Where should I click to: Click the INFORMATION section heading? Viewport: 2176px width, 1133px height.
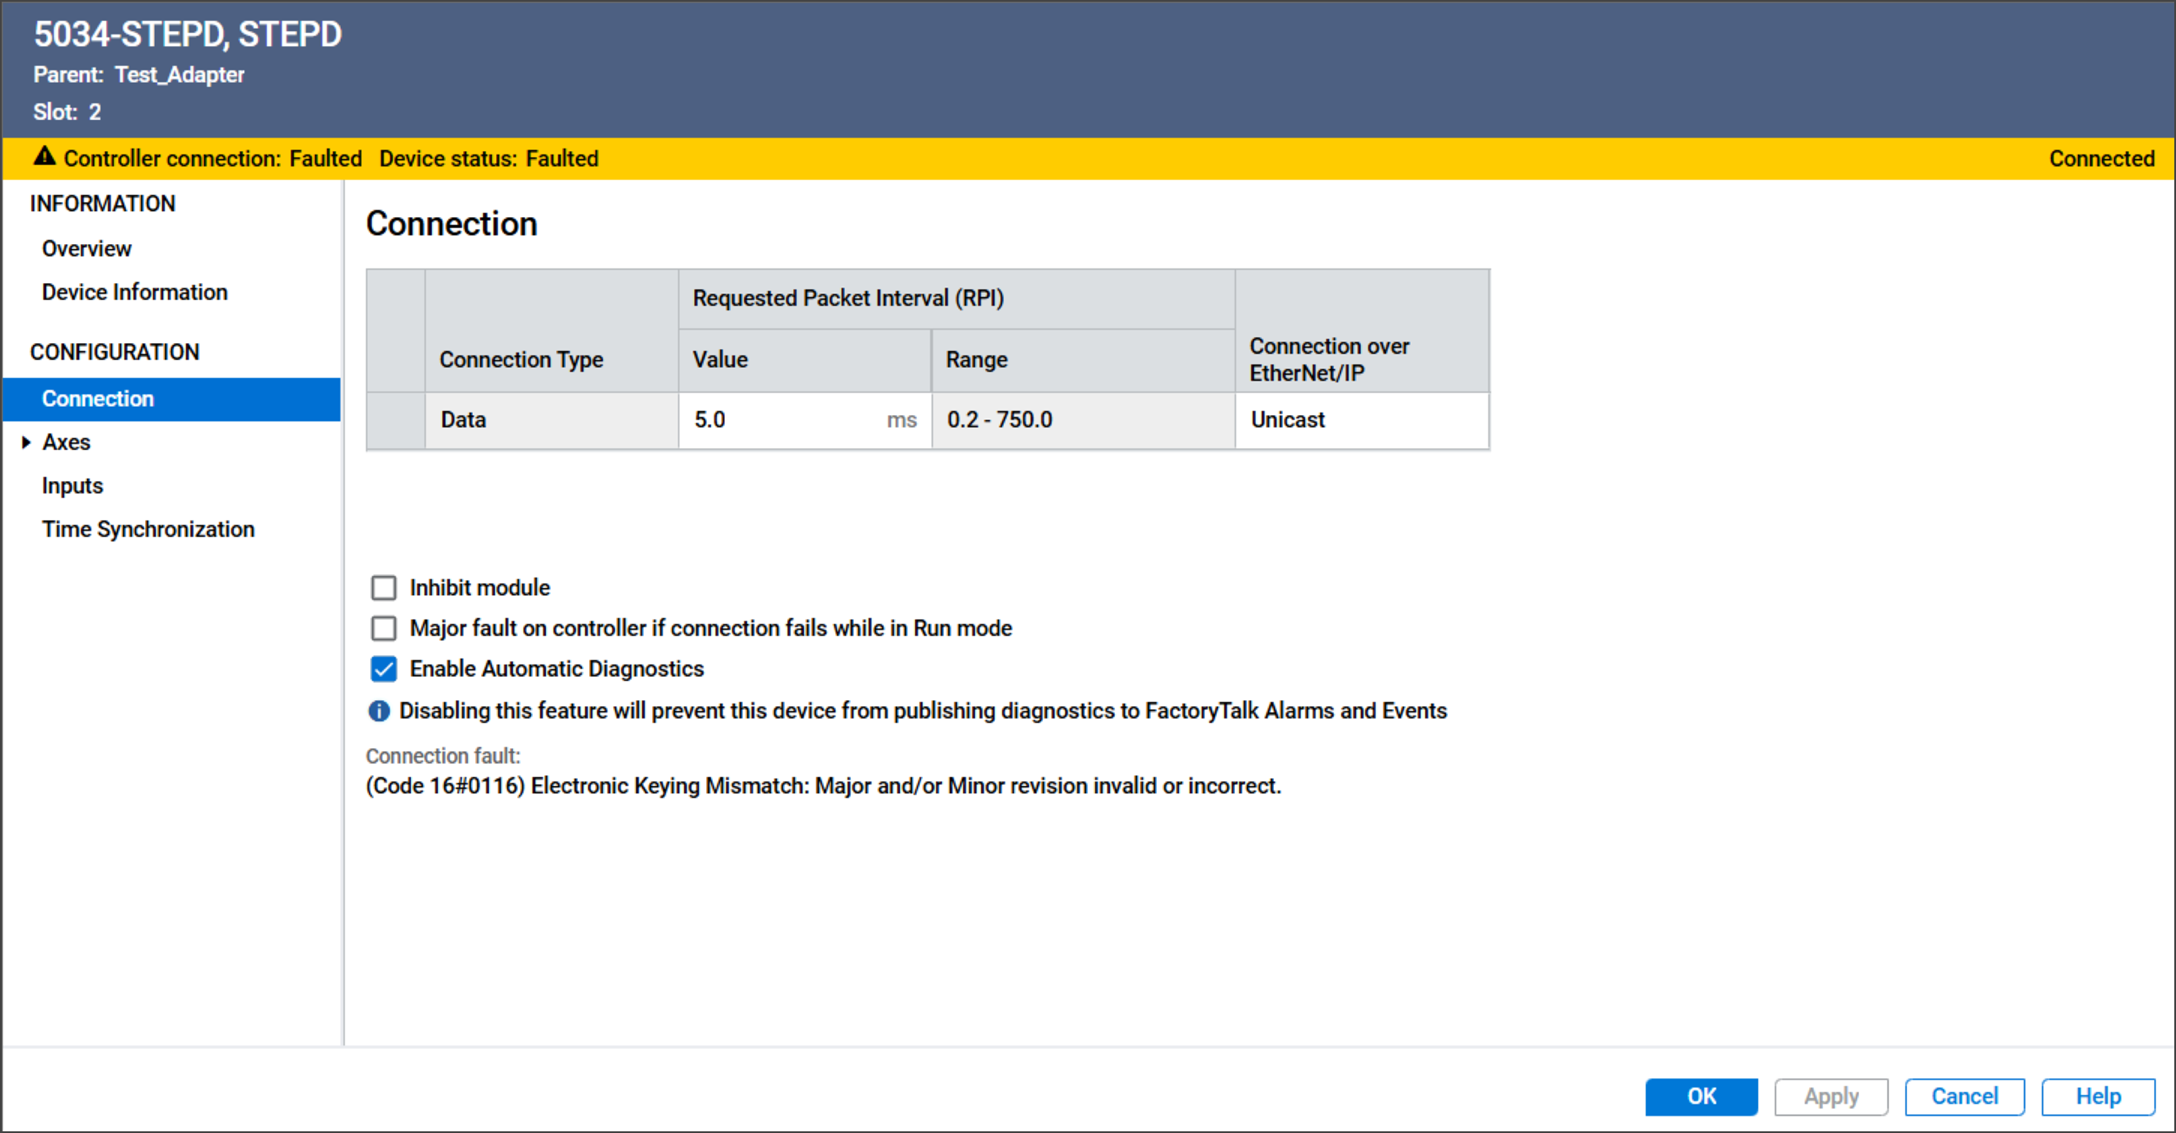point(103,204)
